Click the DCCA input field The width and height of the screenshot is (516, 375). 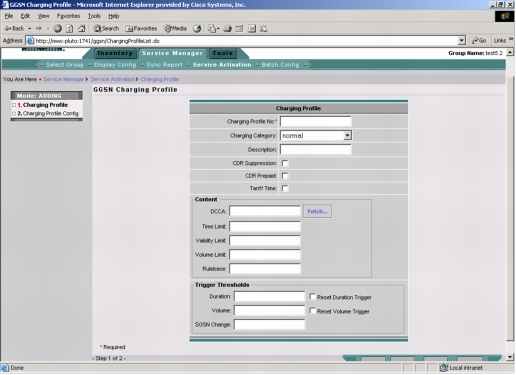pyautogui.click(x=265, y=211)
